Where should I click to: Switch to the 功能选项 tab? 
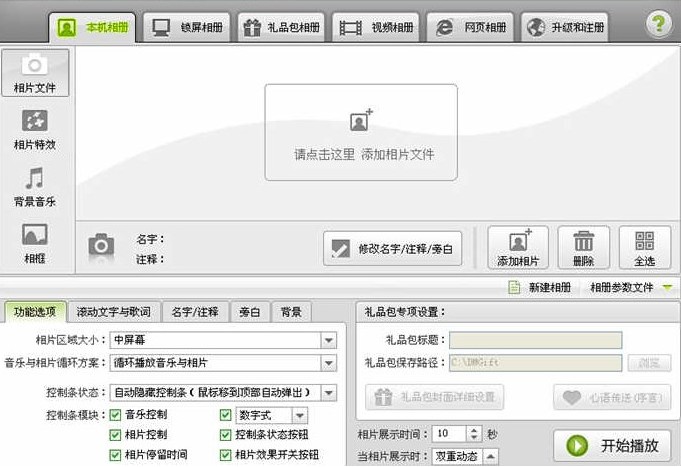coord(35,311)
